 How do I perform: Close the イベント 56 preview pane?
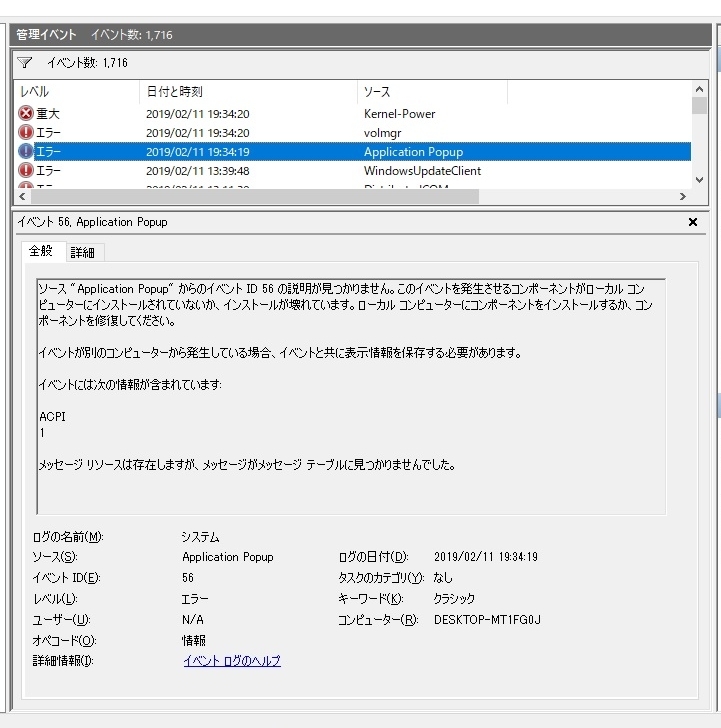point(693,223)
